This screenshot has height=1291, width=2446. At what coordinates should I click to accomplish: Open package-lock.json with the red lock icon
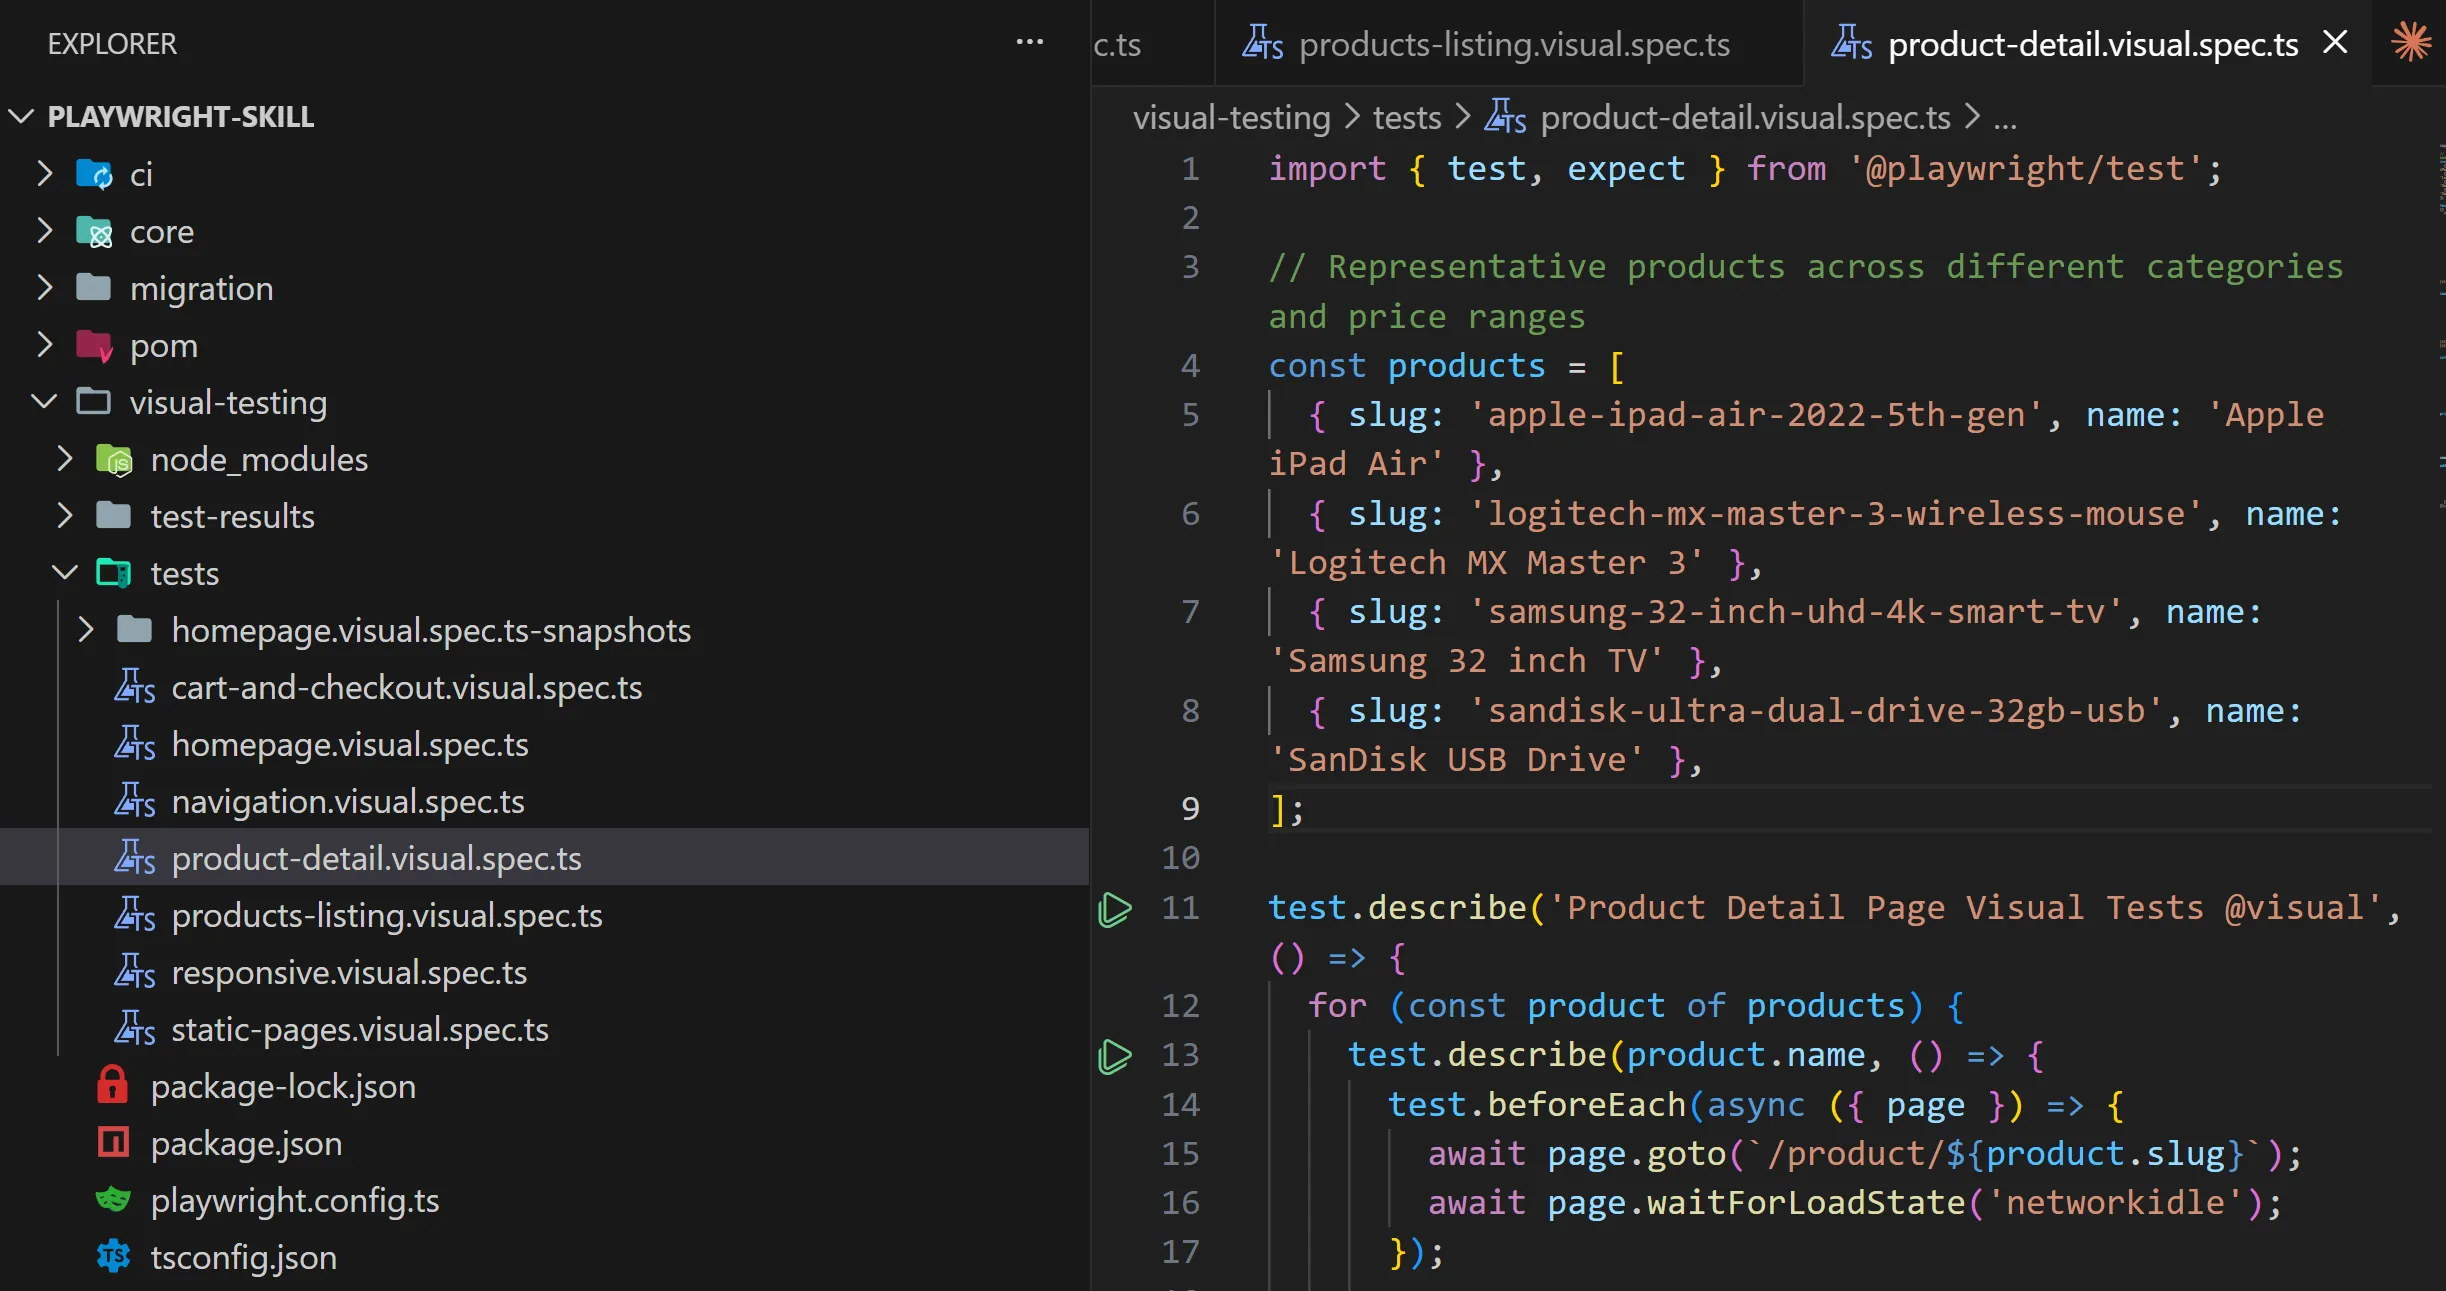[282, 1086]
